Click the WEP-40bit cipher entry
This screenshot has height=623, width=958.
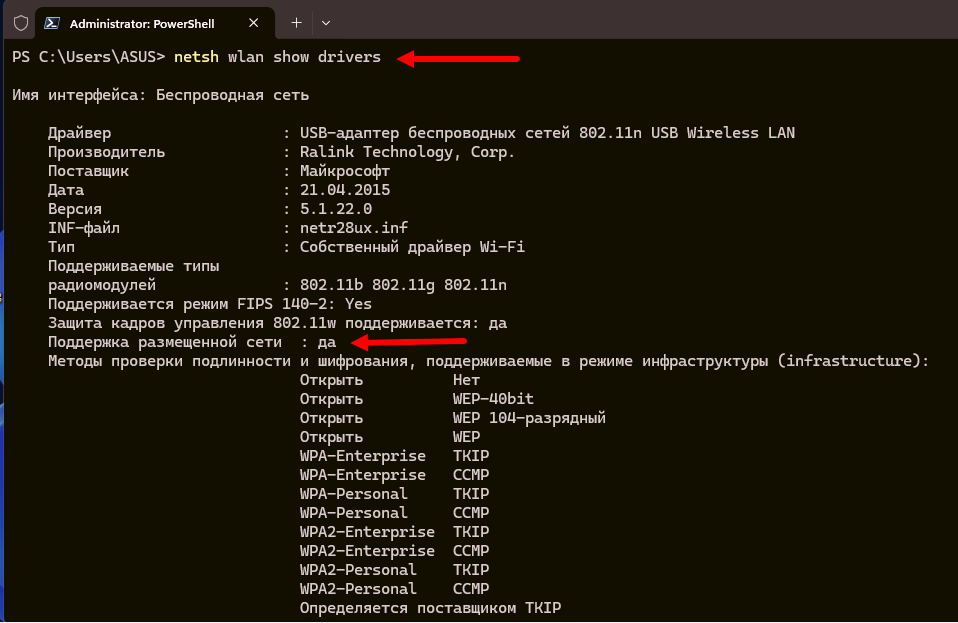click(x=493, y=399)
